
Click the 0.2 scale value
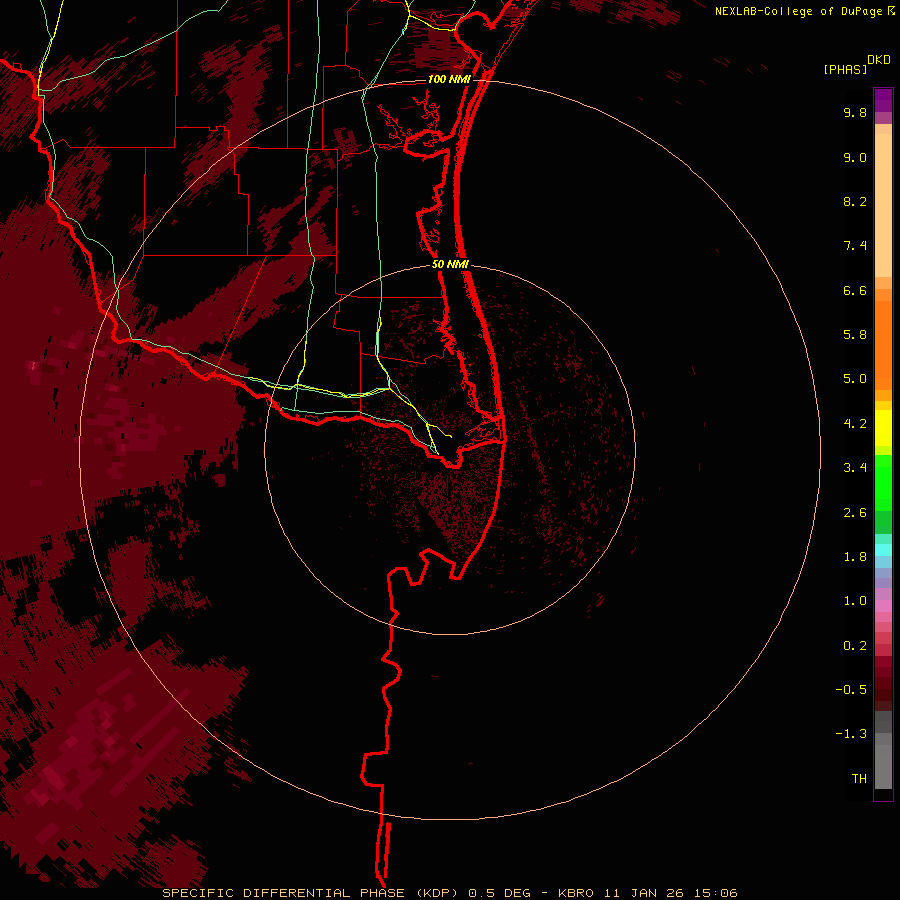855,646
